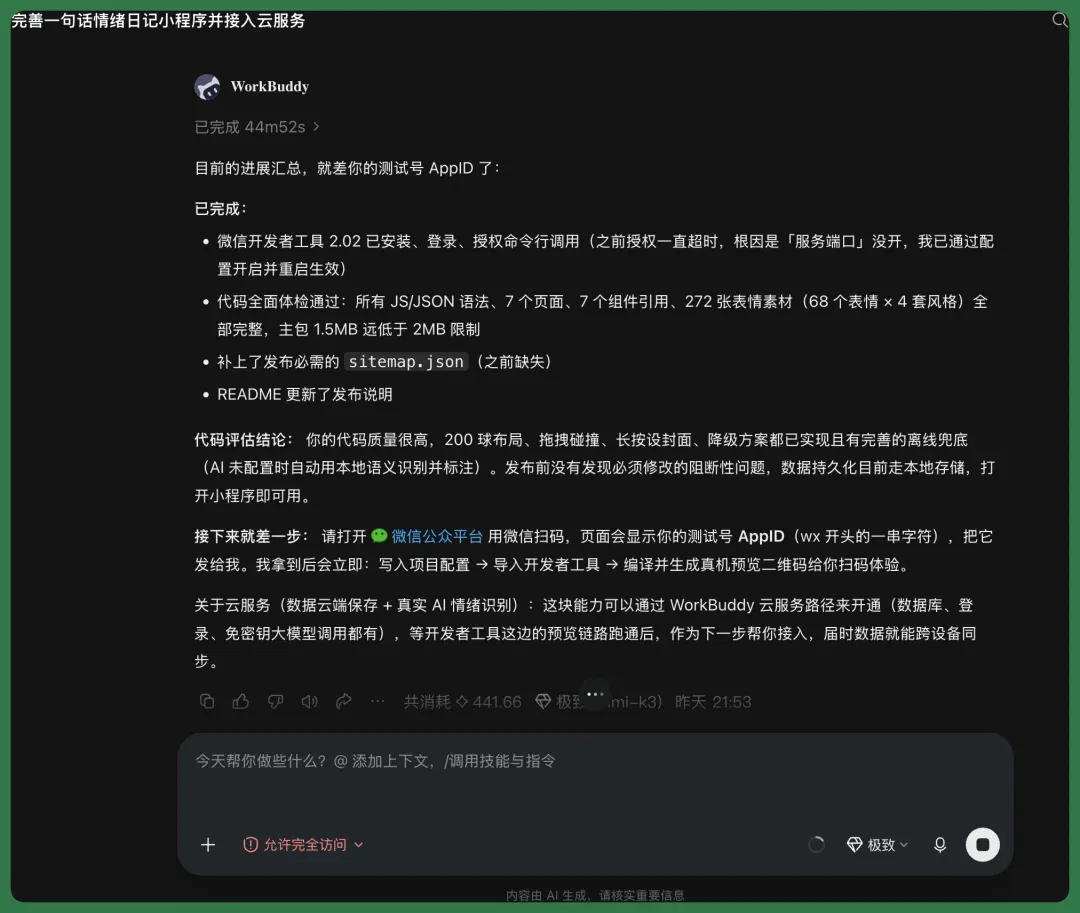Click the 共消耗 441.66 credits label
This screenshot has width=1080, height=913.
pos(462,702)
